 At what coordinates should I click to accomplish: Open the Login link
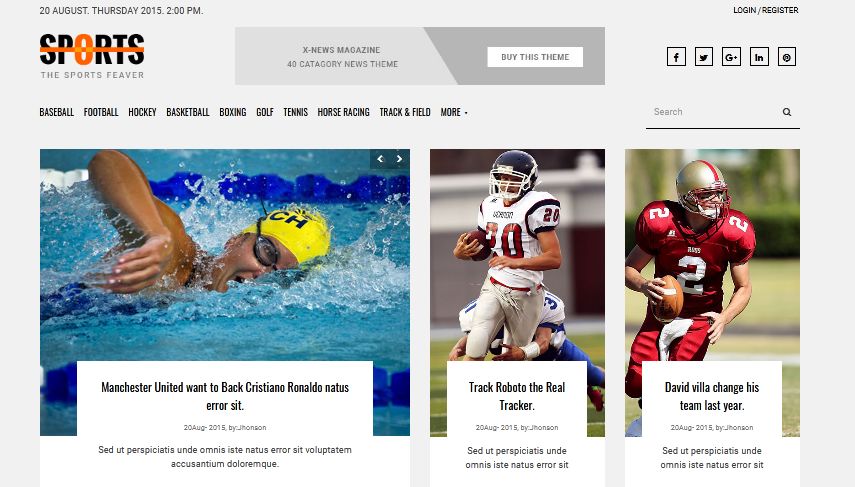(744, 10)
